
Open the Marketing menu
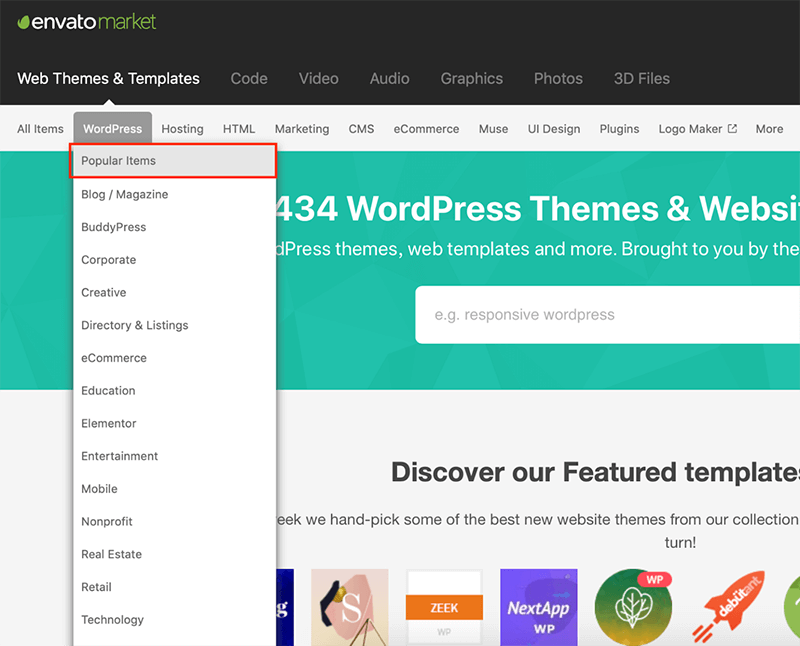click(x=302, y=129)
